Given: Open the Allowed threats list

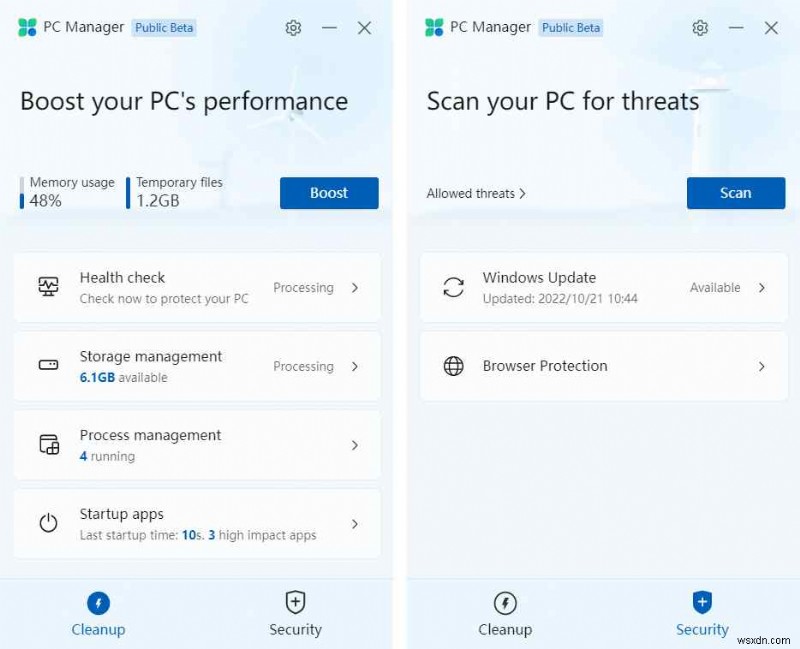Looking at the screenshot, I should (476, 193).
